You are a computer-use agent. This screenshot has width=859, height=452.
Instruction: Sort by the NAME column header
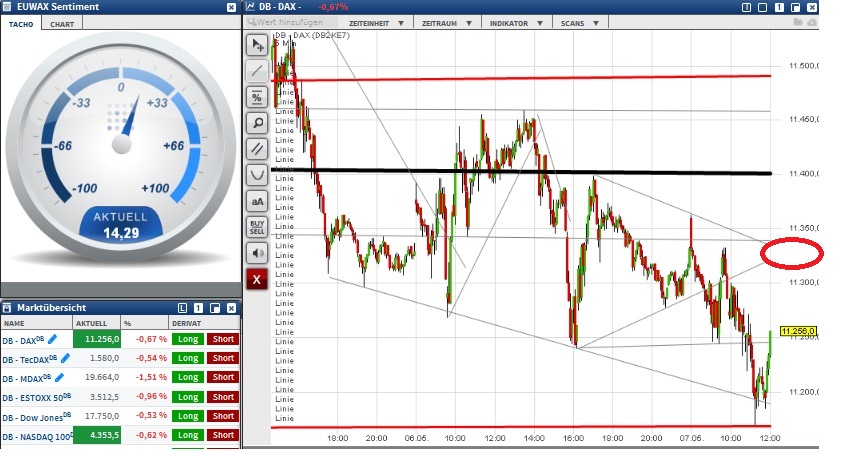pos(37,323)
